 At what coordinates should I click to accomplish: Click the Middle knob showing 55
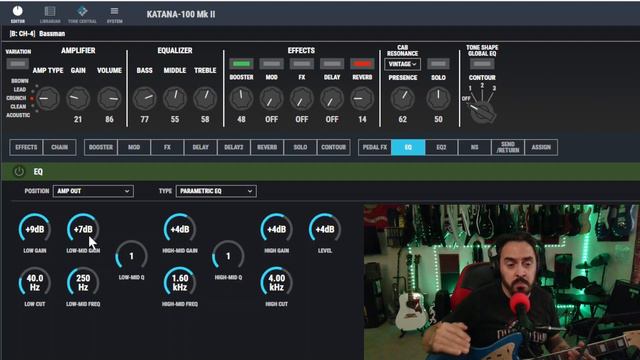tap(175, 98)
